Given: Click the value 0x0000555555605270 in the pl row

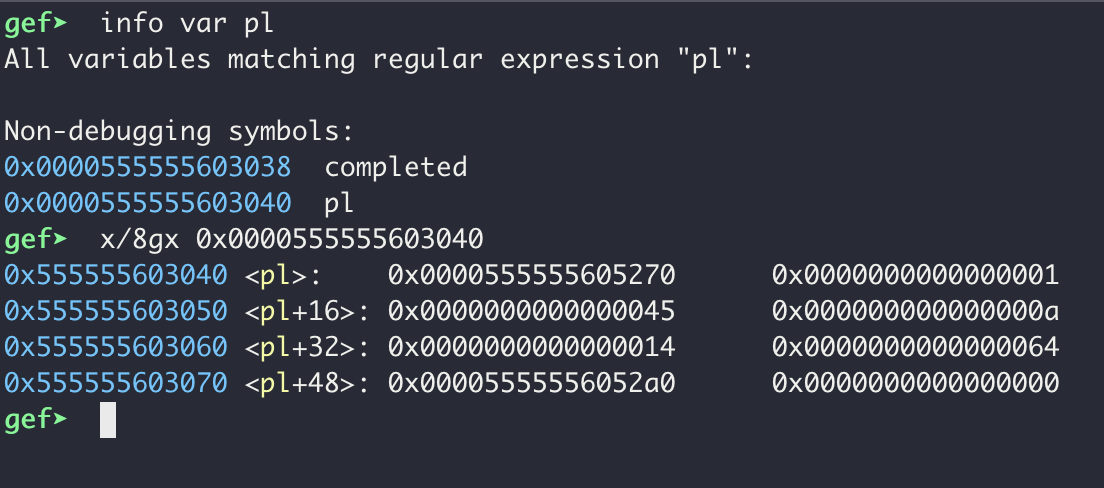Looking at the screenshot, I should 532,275.
